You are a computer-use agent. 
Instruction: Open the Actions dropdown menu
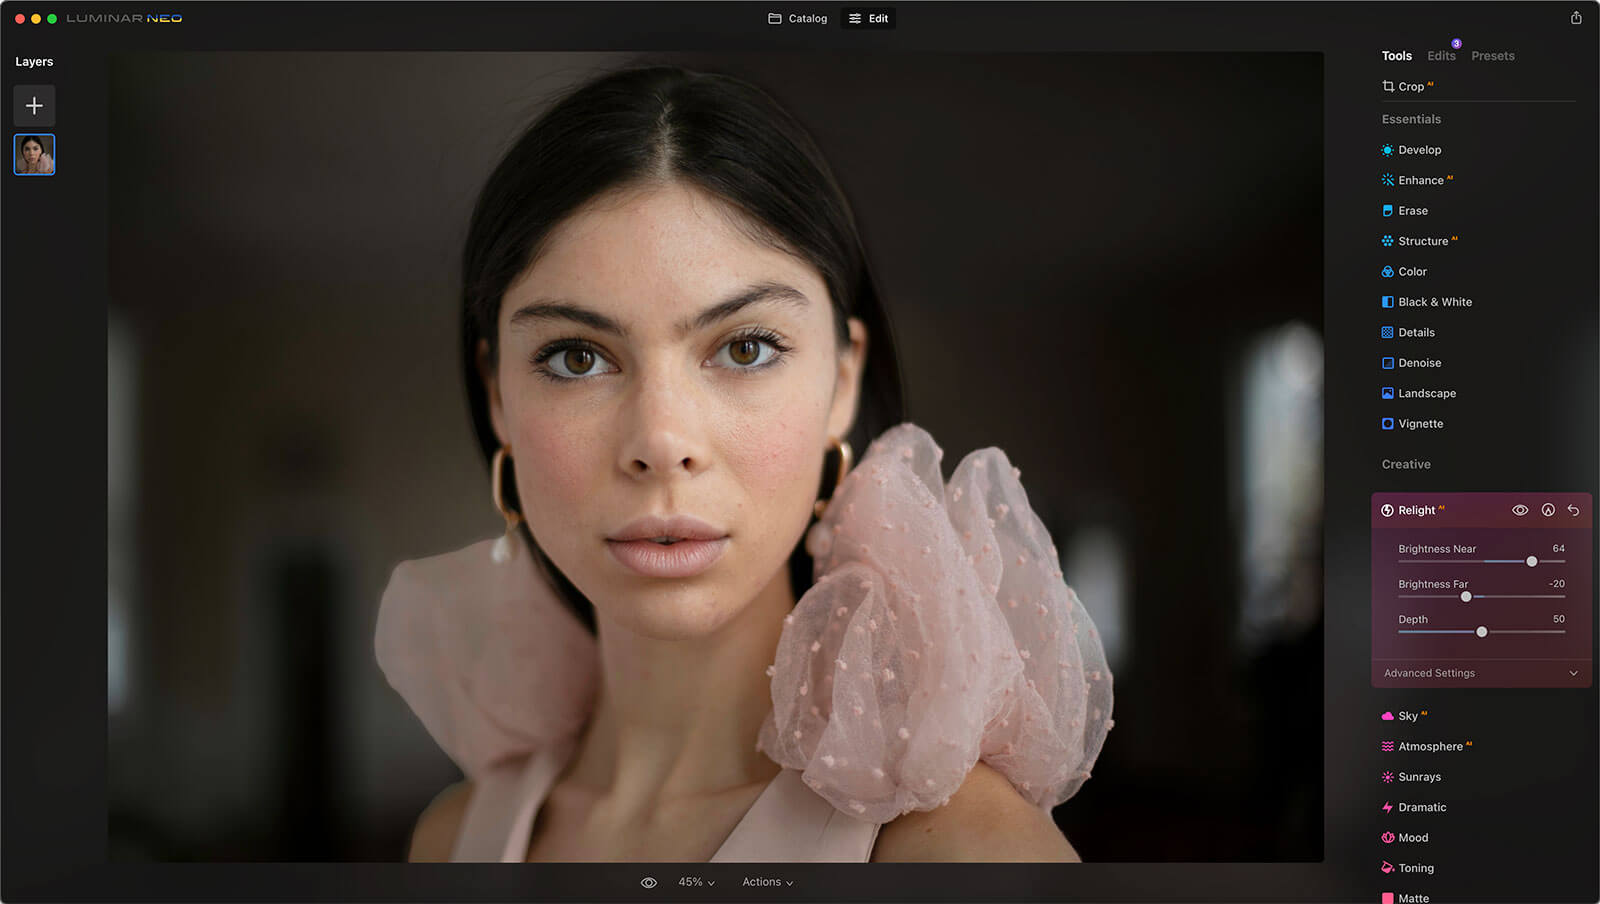[767, 882]
